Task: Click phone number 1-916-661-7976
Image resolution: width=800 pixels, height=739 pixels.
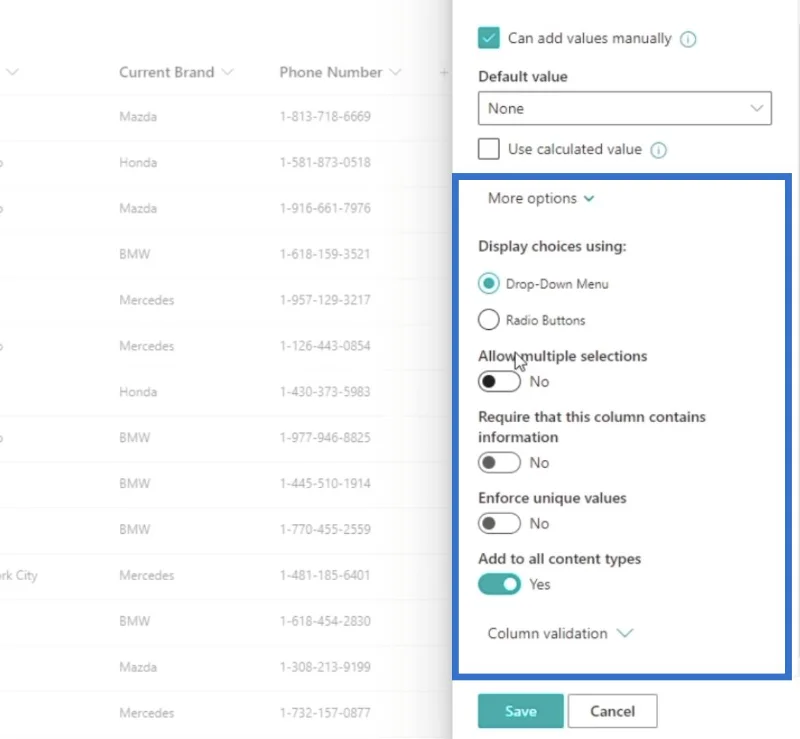Action: [325, 208]
